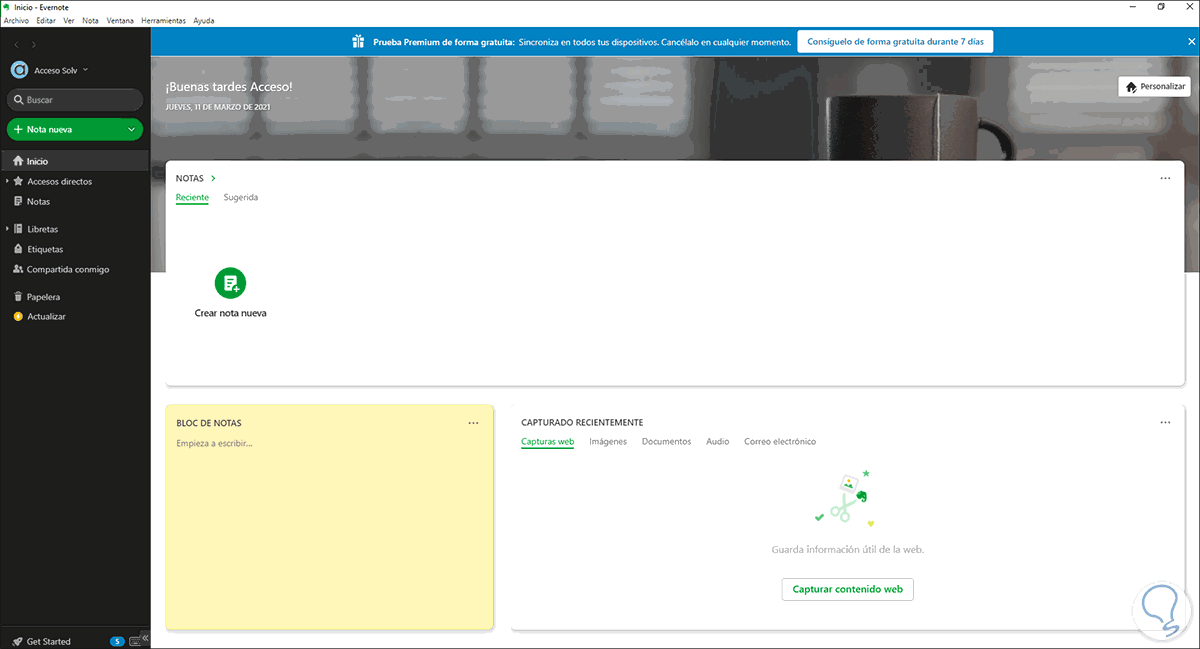The height and width of the screenshot is (649, 1200).
Task: Click the Accesos directos star icon
Action: [18, 182]
